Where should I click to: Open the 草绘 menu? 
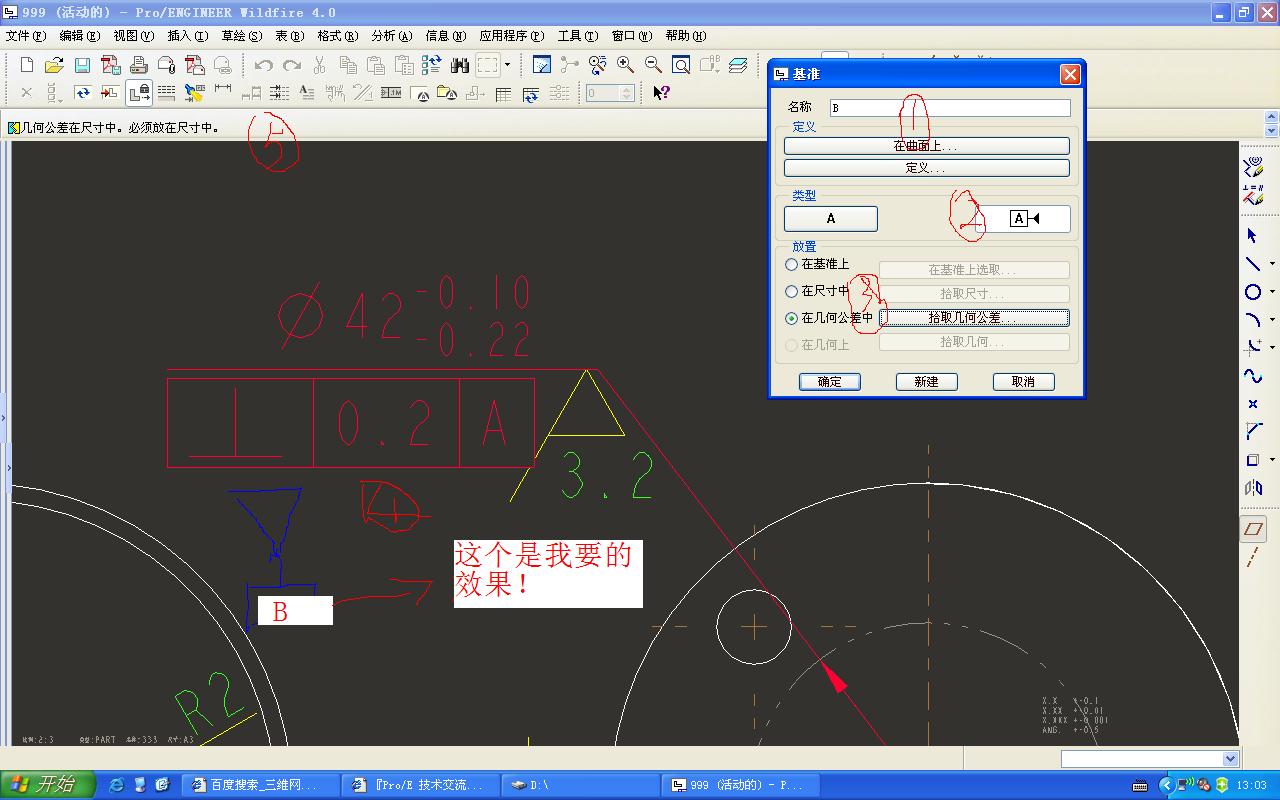click(x=241, y=36)
